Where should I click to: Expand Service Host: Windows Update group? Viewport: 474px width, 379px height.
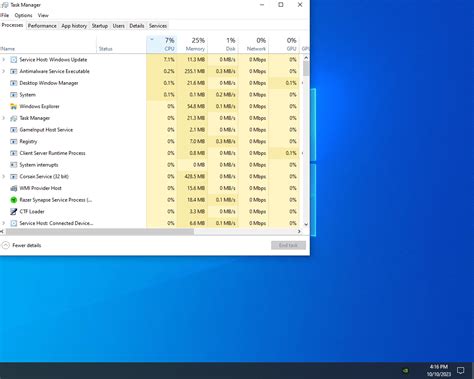(4, 60)
